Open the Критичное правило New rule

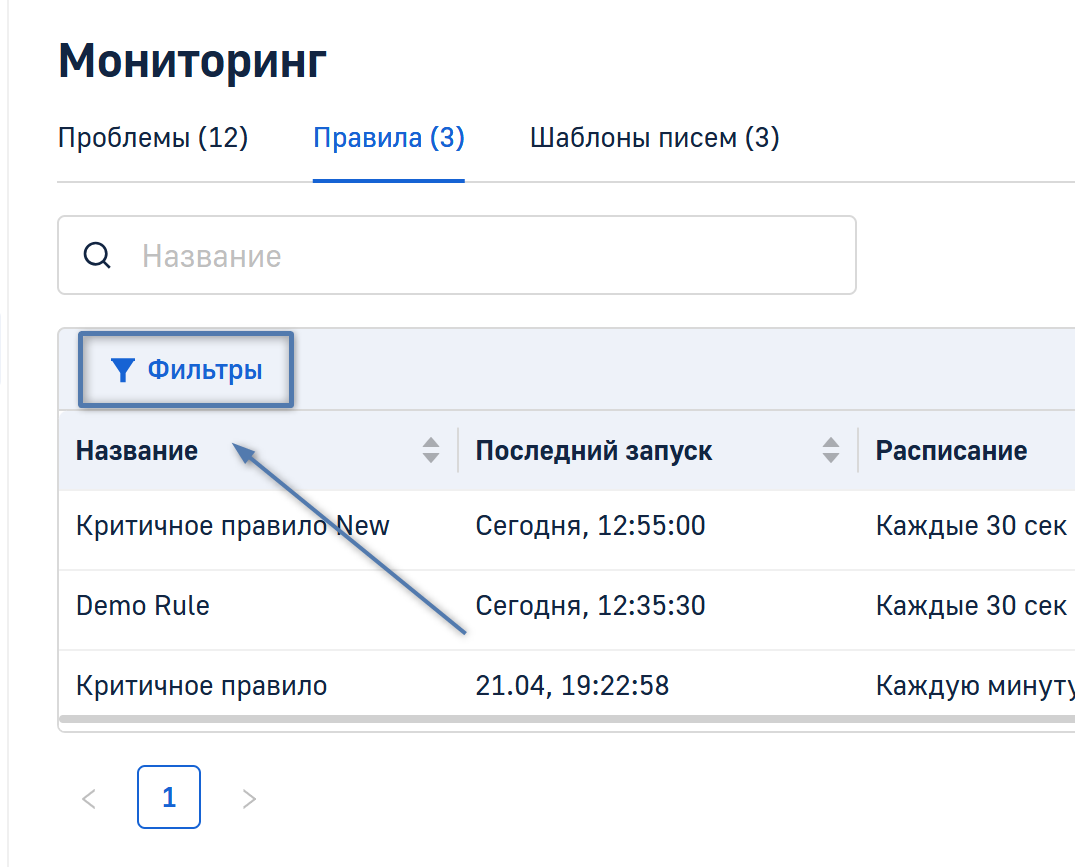(232, 526)
